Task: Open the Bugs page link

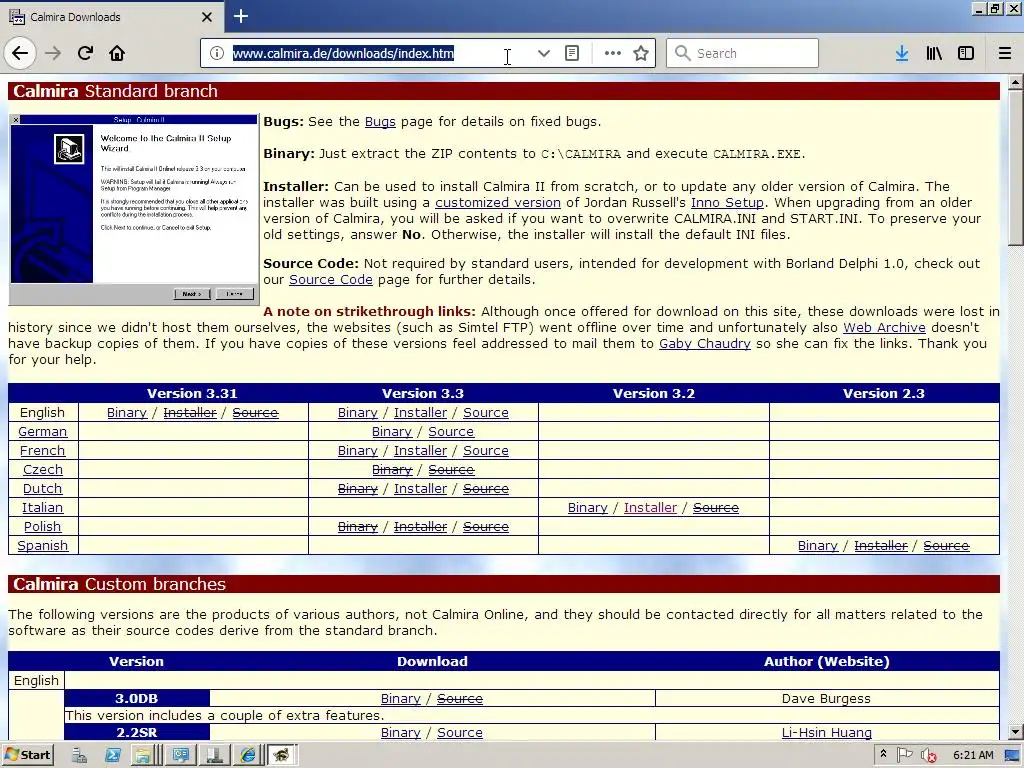Action: pos(380,121)
